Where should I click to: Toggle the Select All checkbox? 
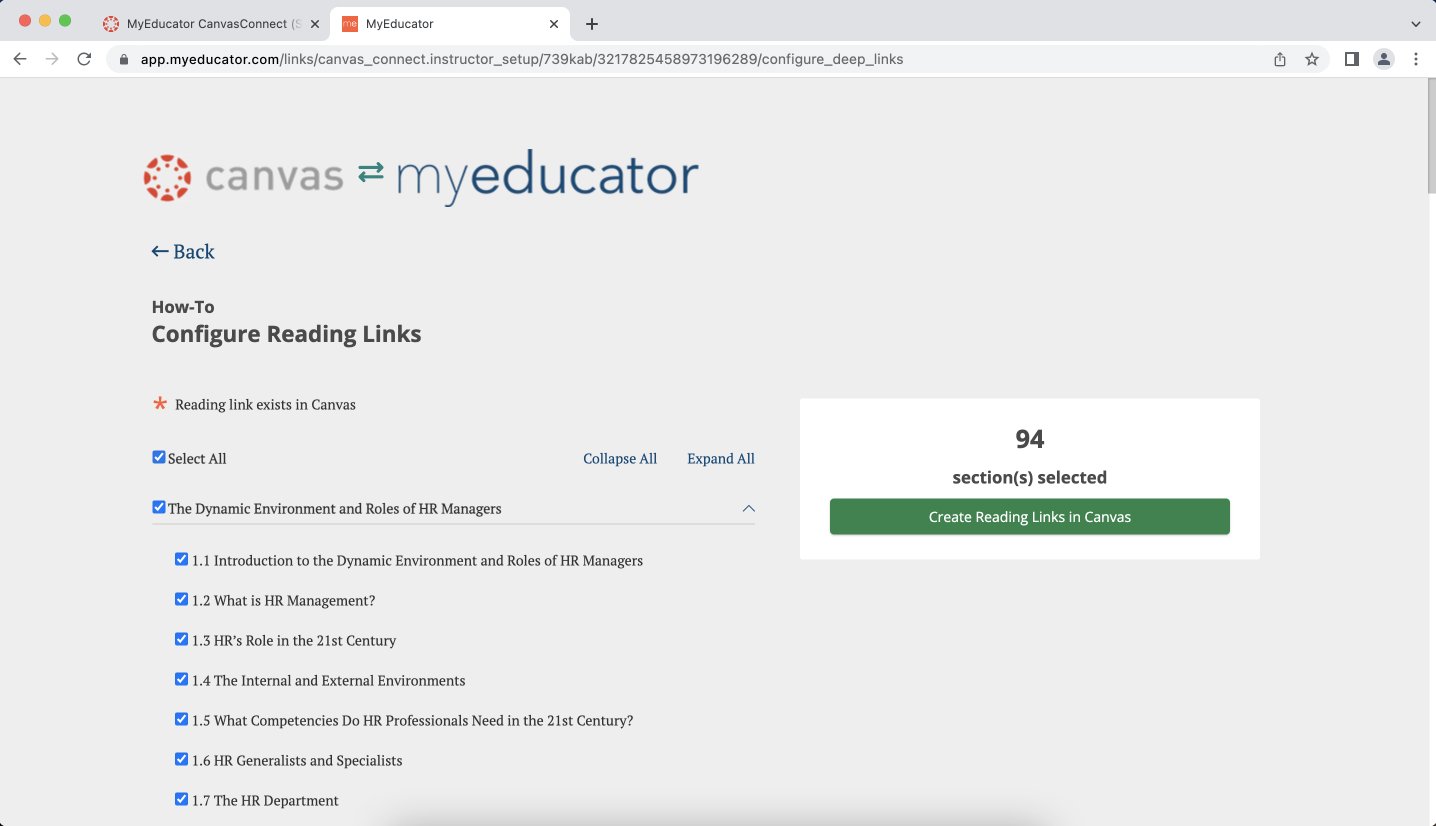[x=158, y=457]
